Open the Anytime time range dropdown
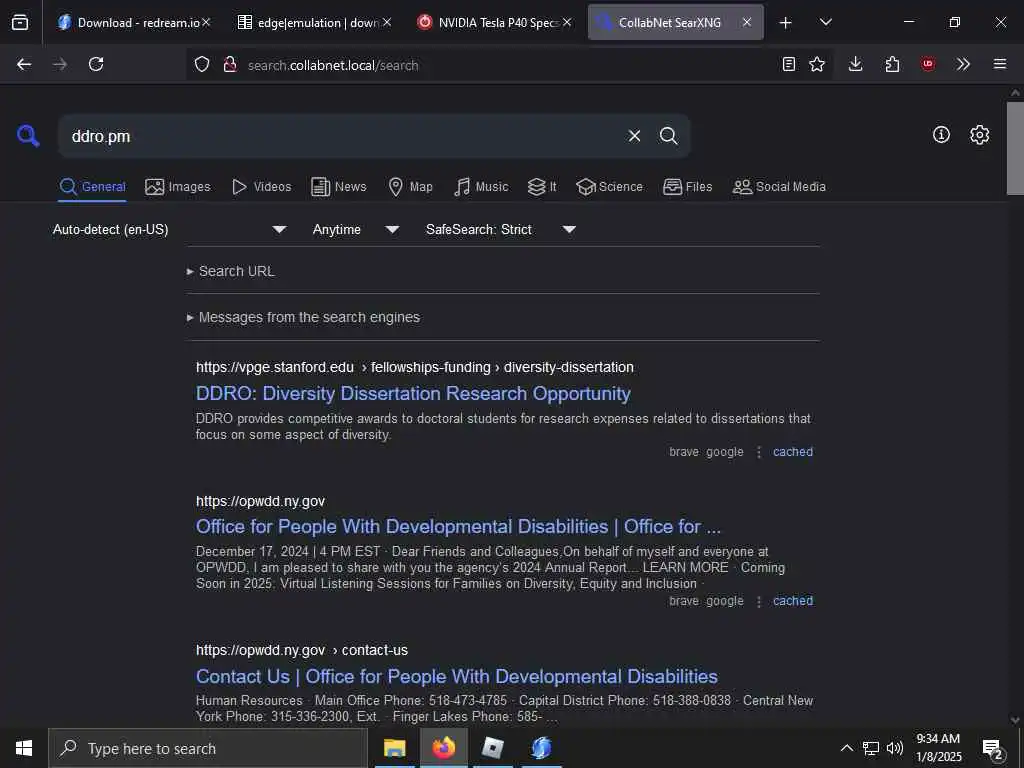 (x=355, y=229)
